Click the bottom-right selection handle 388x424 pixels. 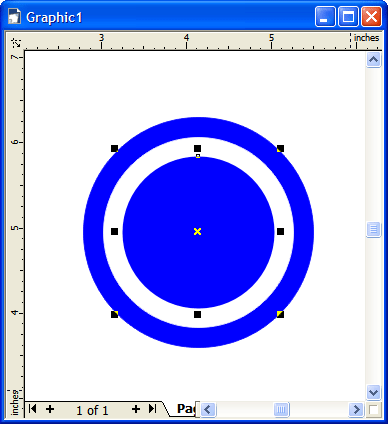tap(280, 314)
